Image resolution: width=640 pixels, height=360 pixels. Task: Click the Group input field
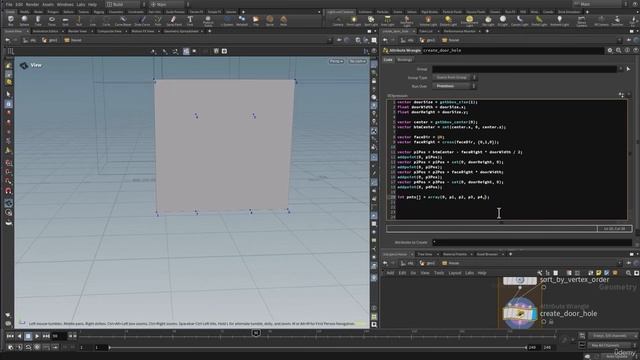[524, 69]
